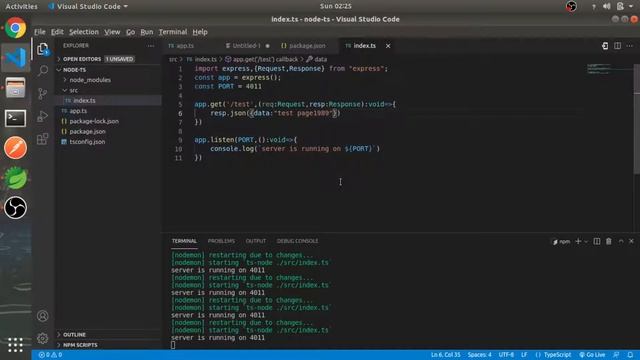Open the Accounts menu icon
Image resolution: width=640 pixels, height=360 pixels.
click(42, 316)
